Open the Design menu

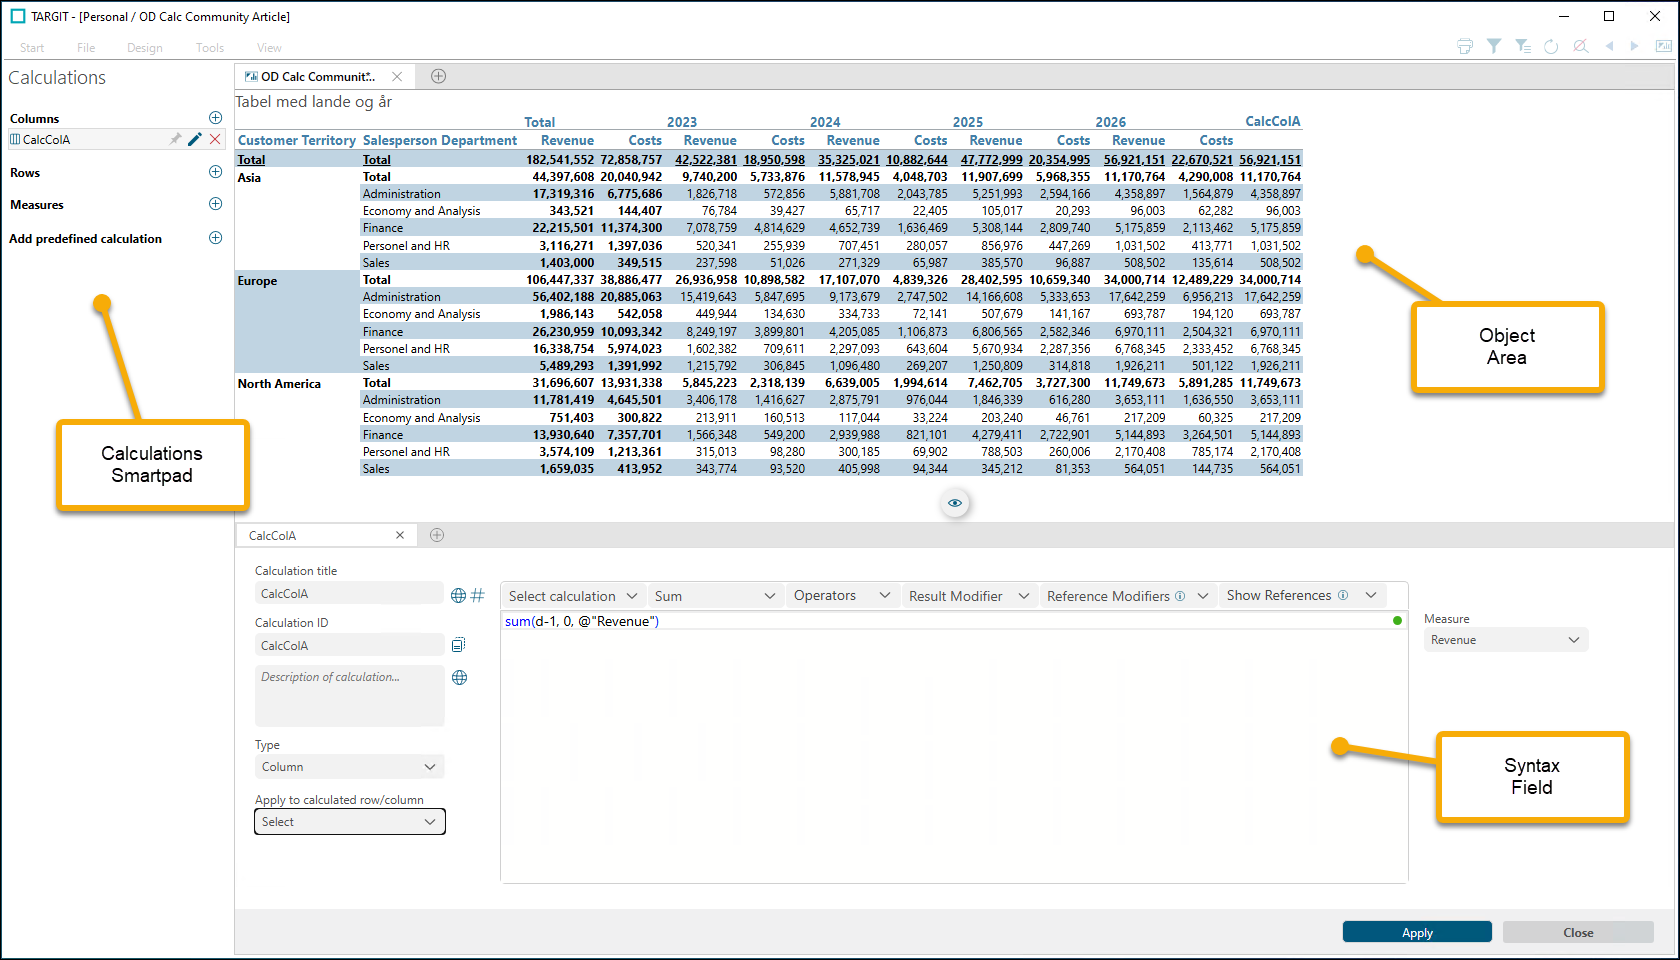click(145, 48)
